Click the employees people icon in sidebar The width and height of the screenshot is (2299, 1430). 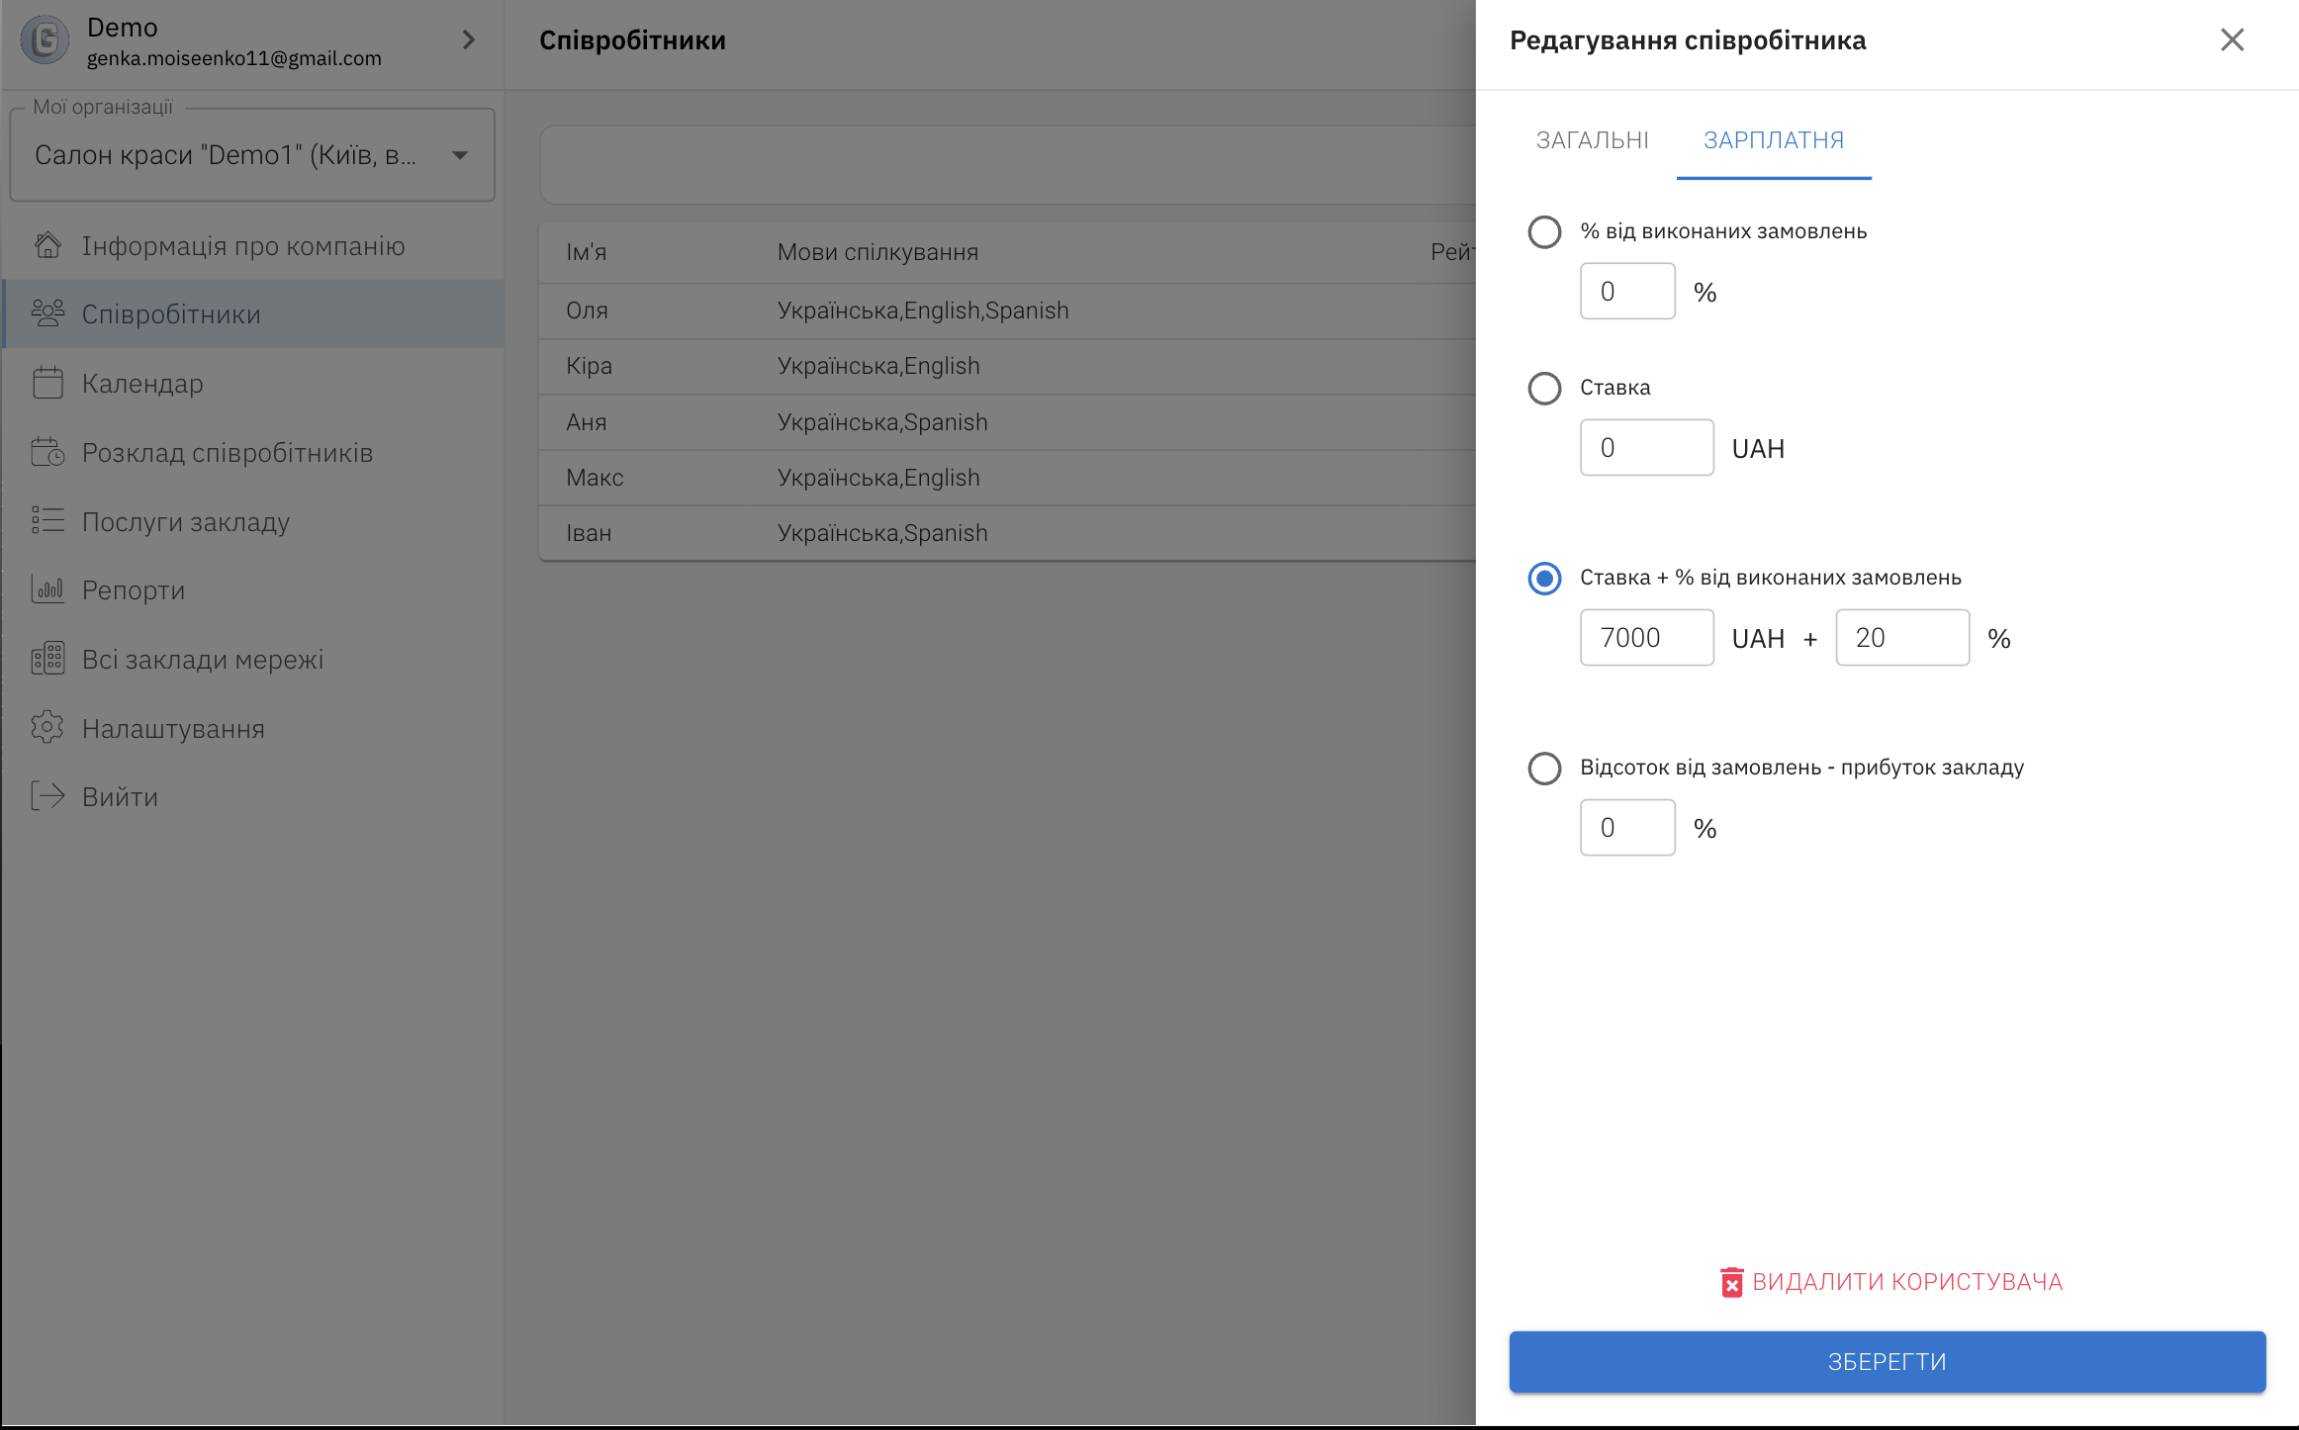click(47, 313)
